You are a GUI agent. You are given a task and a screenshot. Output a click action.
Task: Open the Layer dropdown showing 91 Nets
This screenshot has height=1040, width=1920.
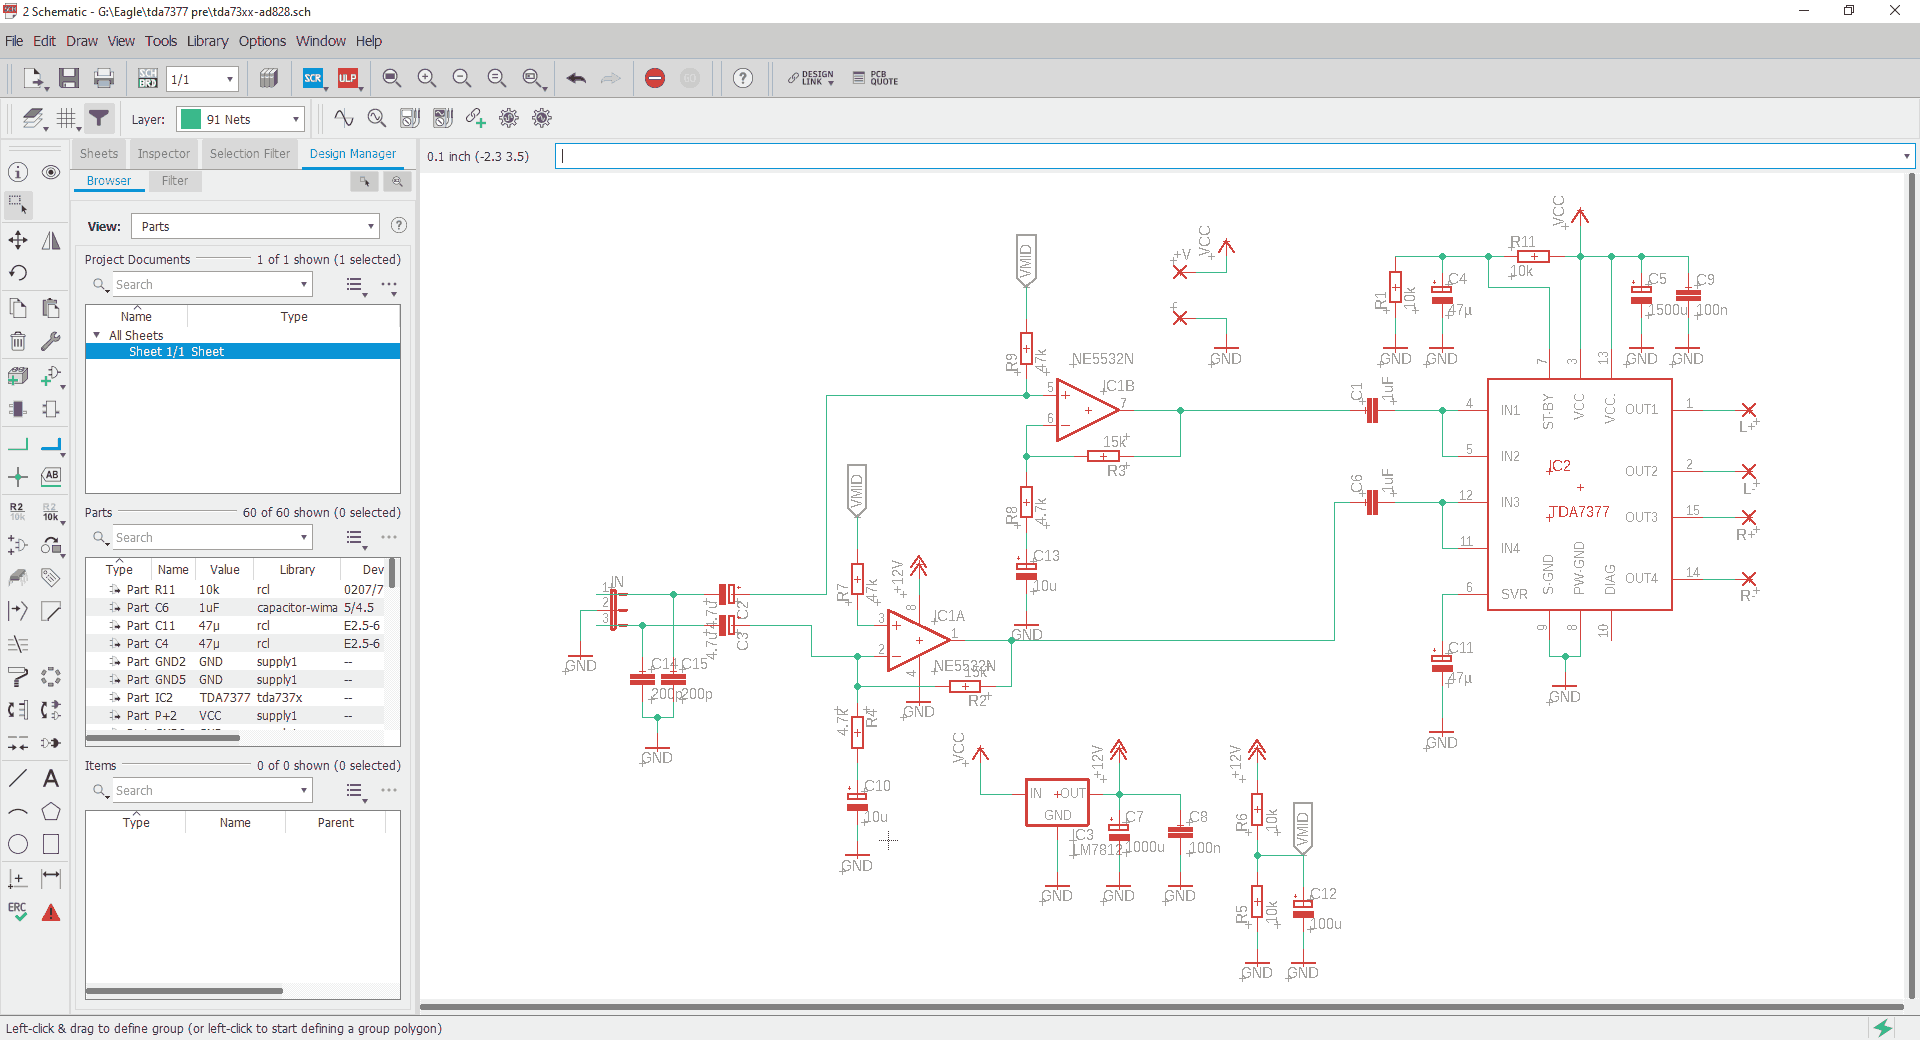coord(239,119)
